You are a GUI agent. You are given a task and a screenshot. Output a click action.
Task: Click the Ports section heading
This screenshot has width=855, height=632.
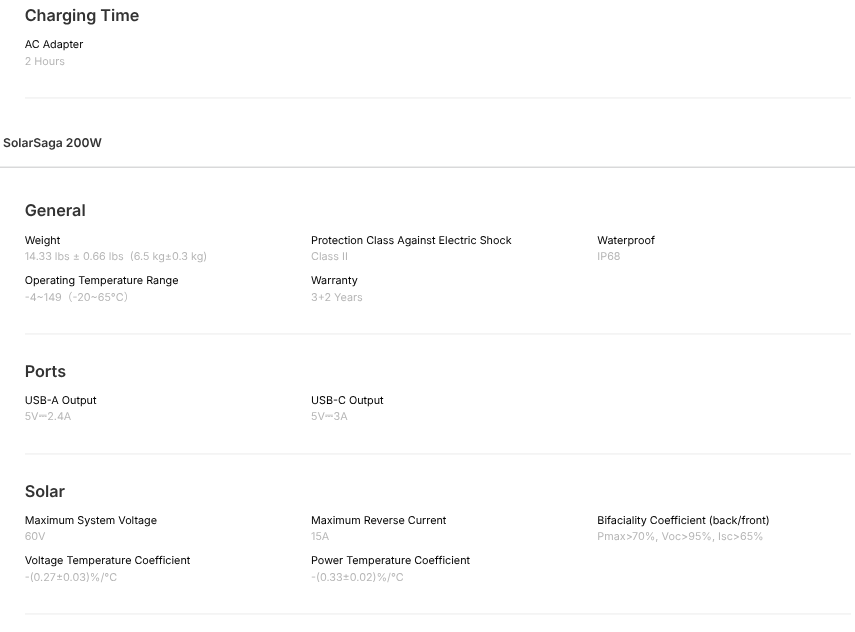pos(45,371)
